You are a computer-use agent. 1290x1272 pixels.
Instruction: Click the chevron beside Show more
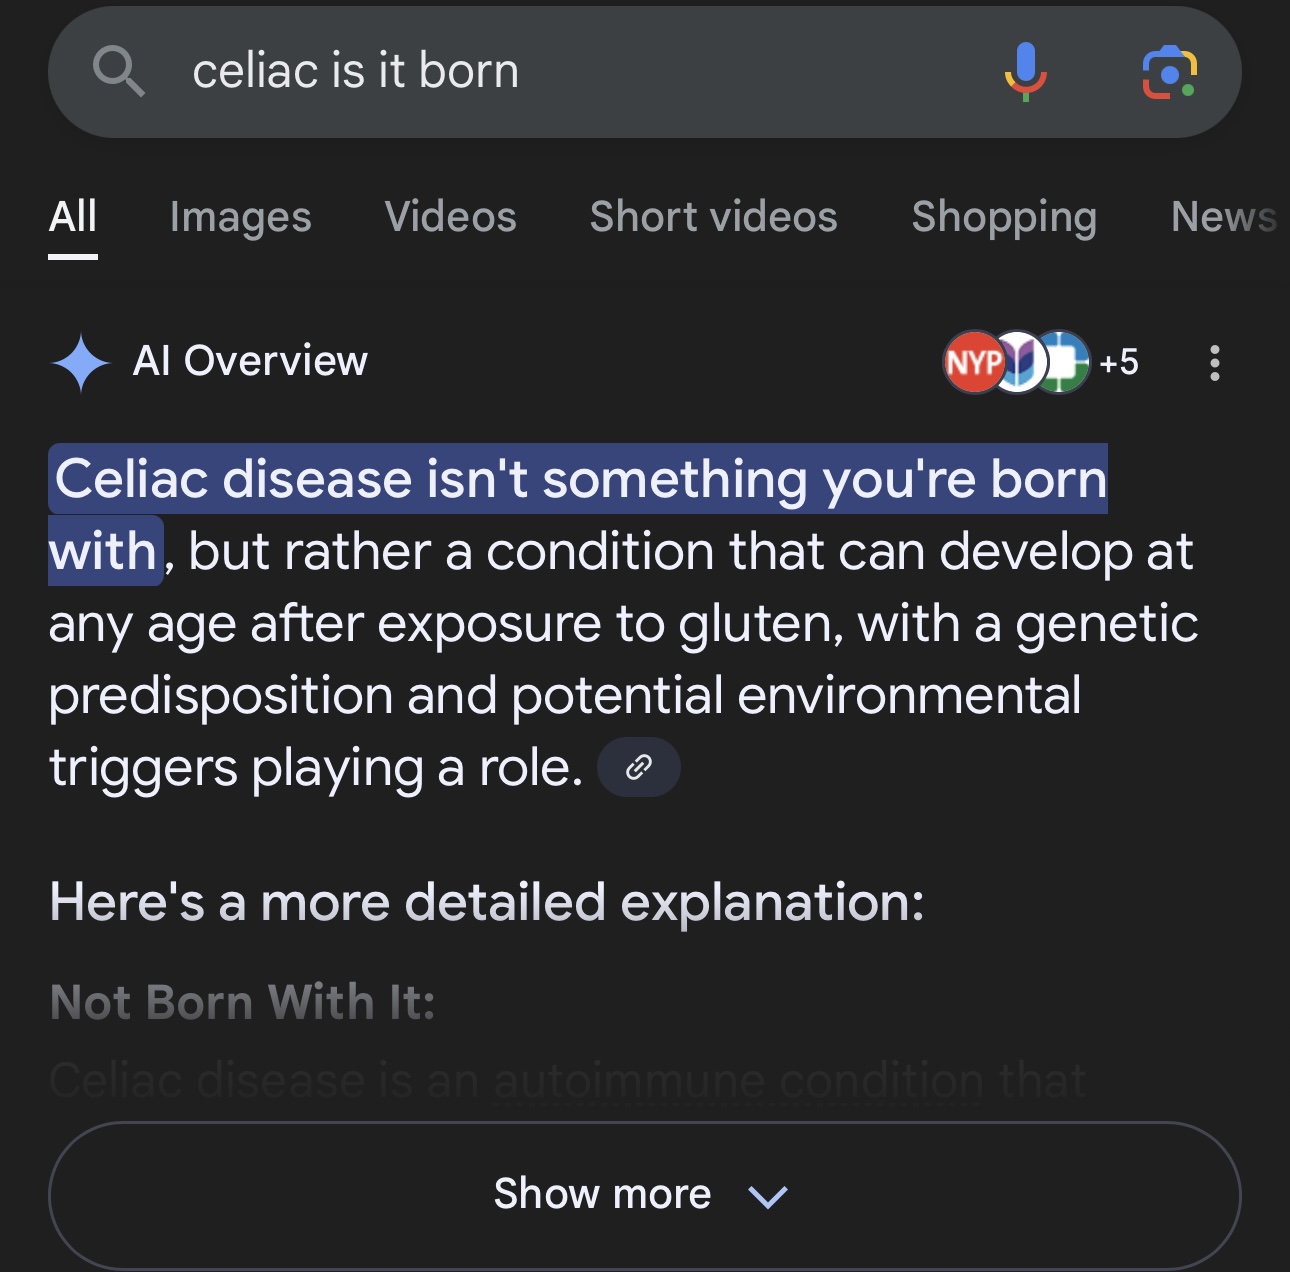(x=768, y=1196)
